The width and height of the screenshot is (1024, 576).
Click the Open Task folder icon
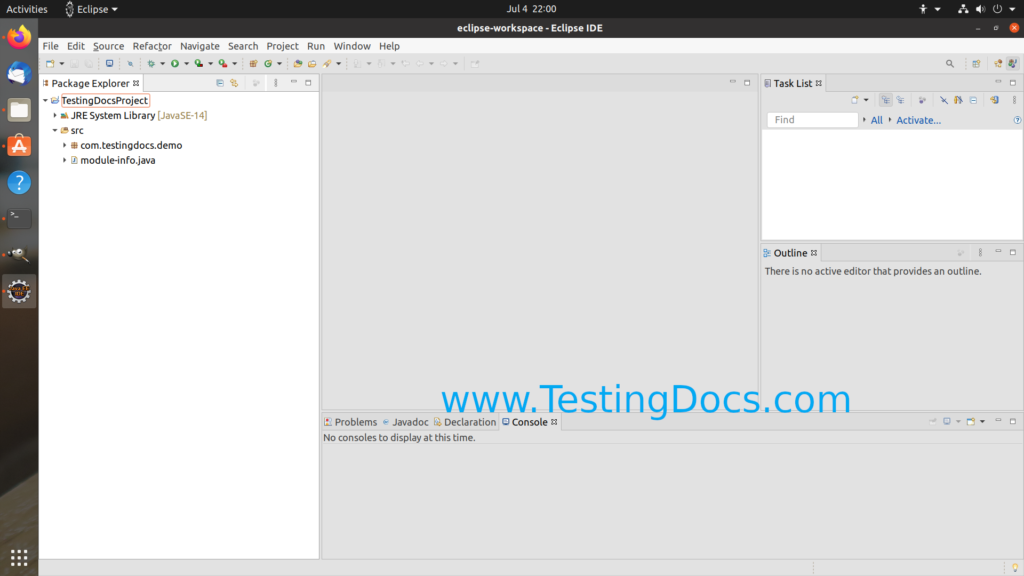[312, 63]
